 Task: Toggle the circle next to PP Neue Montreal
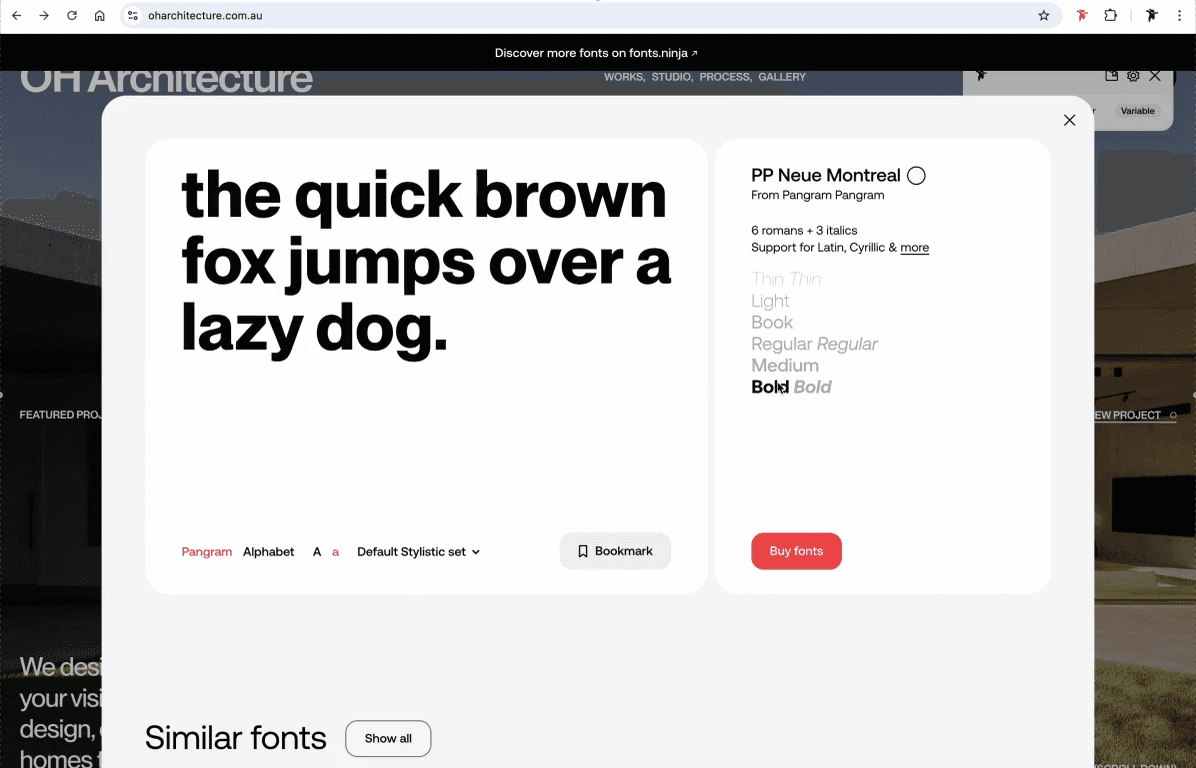[916, 175]
